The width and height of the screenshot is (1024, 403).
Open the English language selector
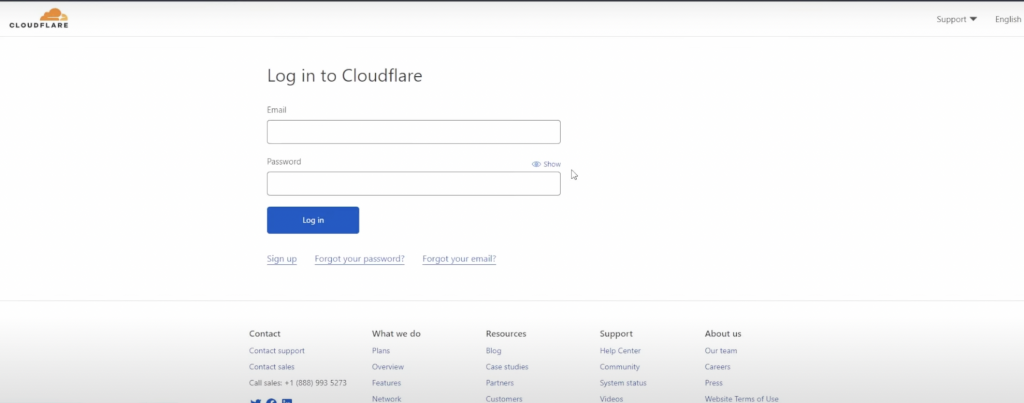pos(1009,19)
